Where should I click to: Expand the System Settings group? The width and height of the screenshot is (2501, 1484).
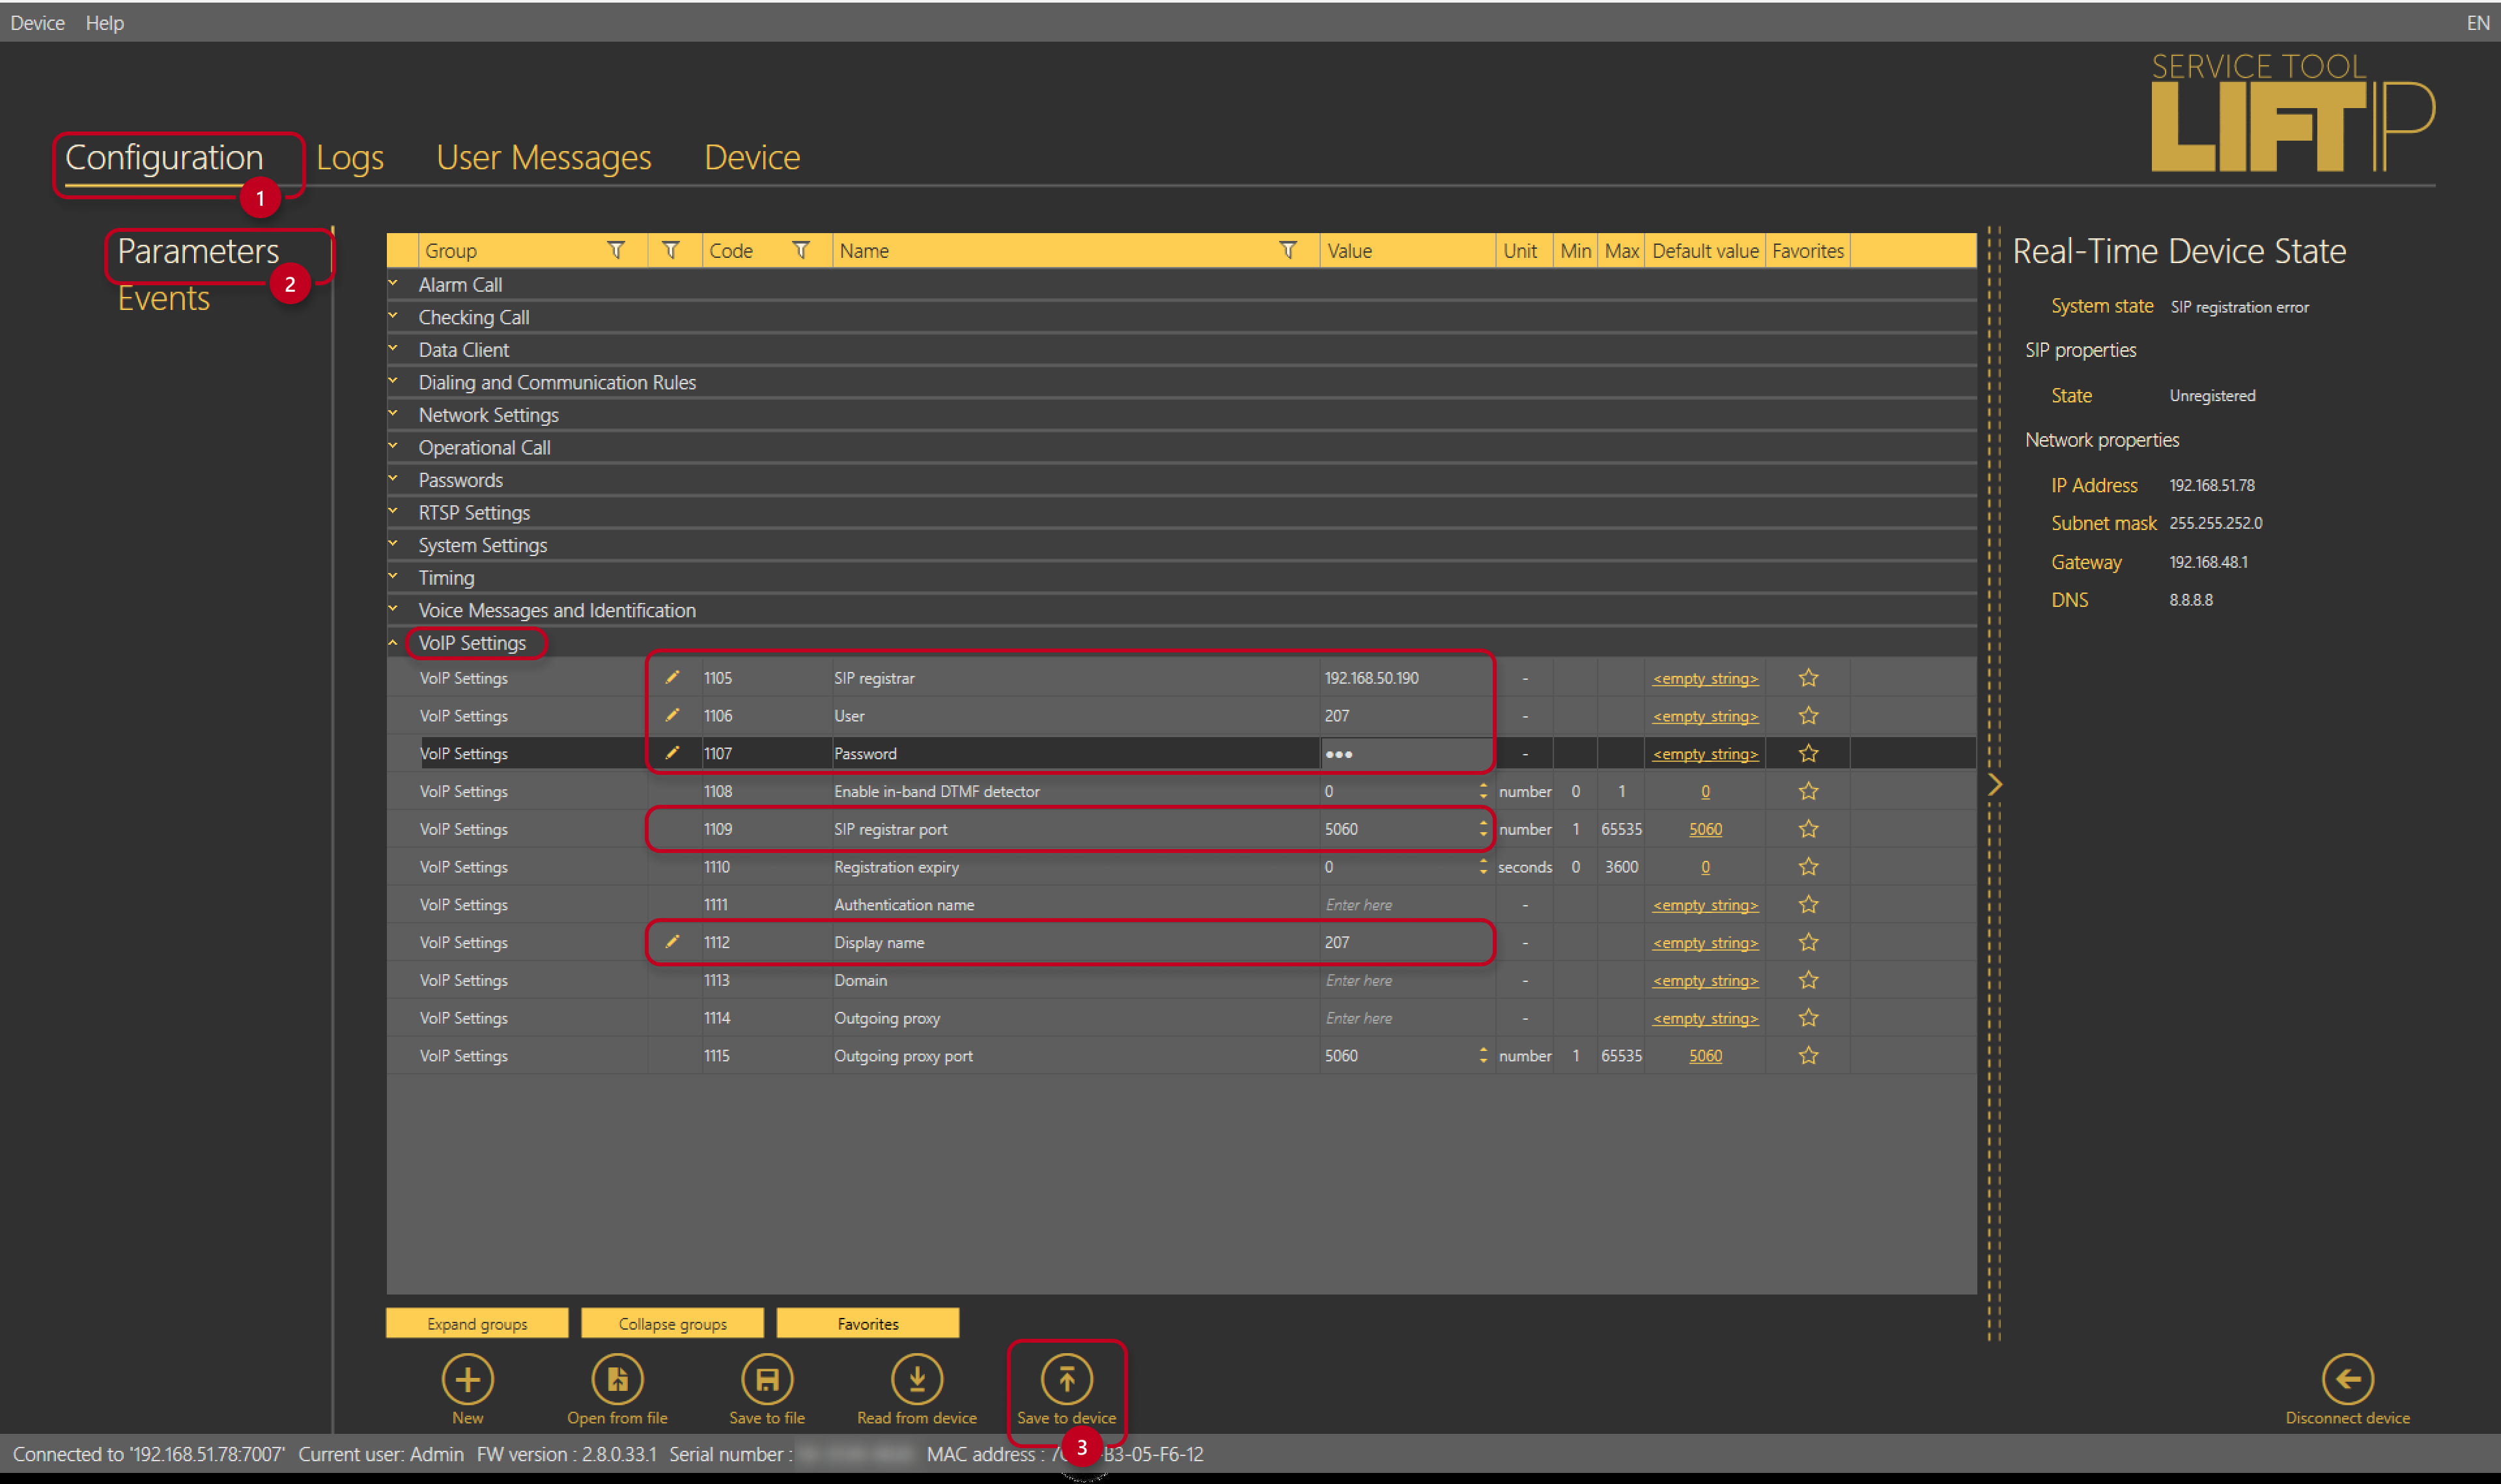coord(393,544)
